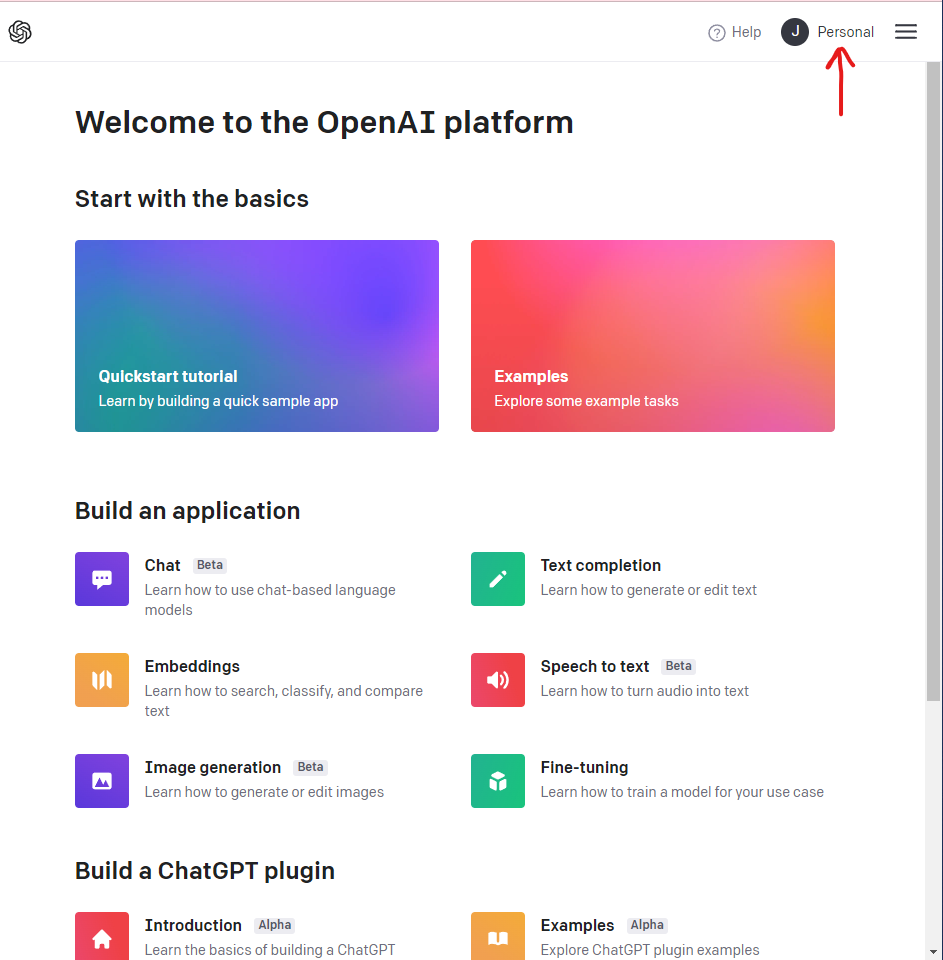Click 'Learn how to use chat-based language models'
The height and width of the screenshot is (960, 943).
(x=270, y=600)
